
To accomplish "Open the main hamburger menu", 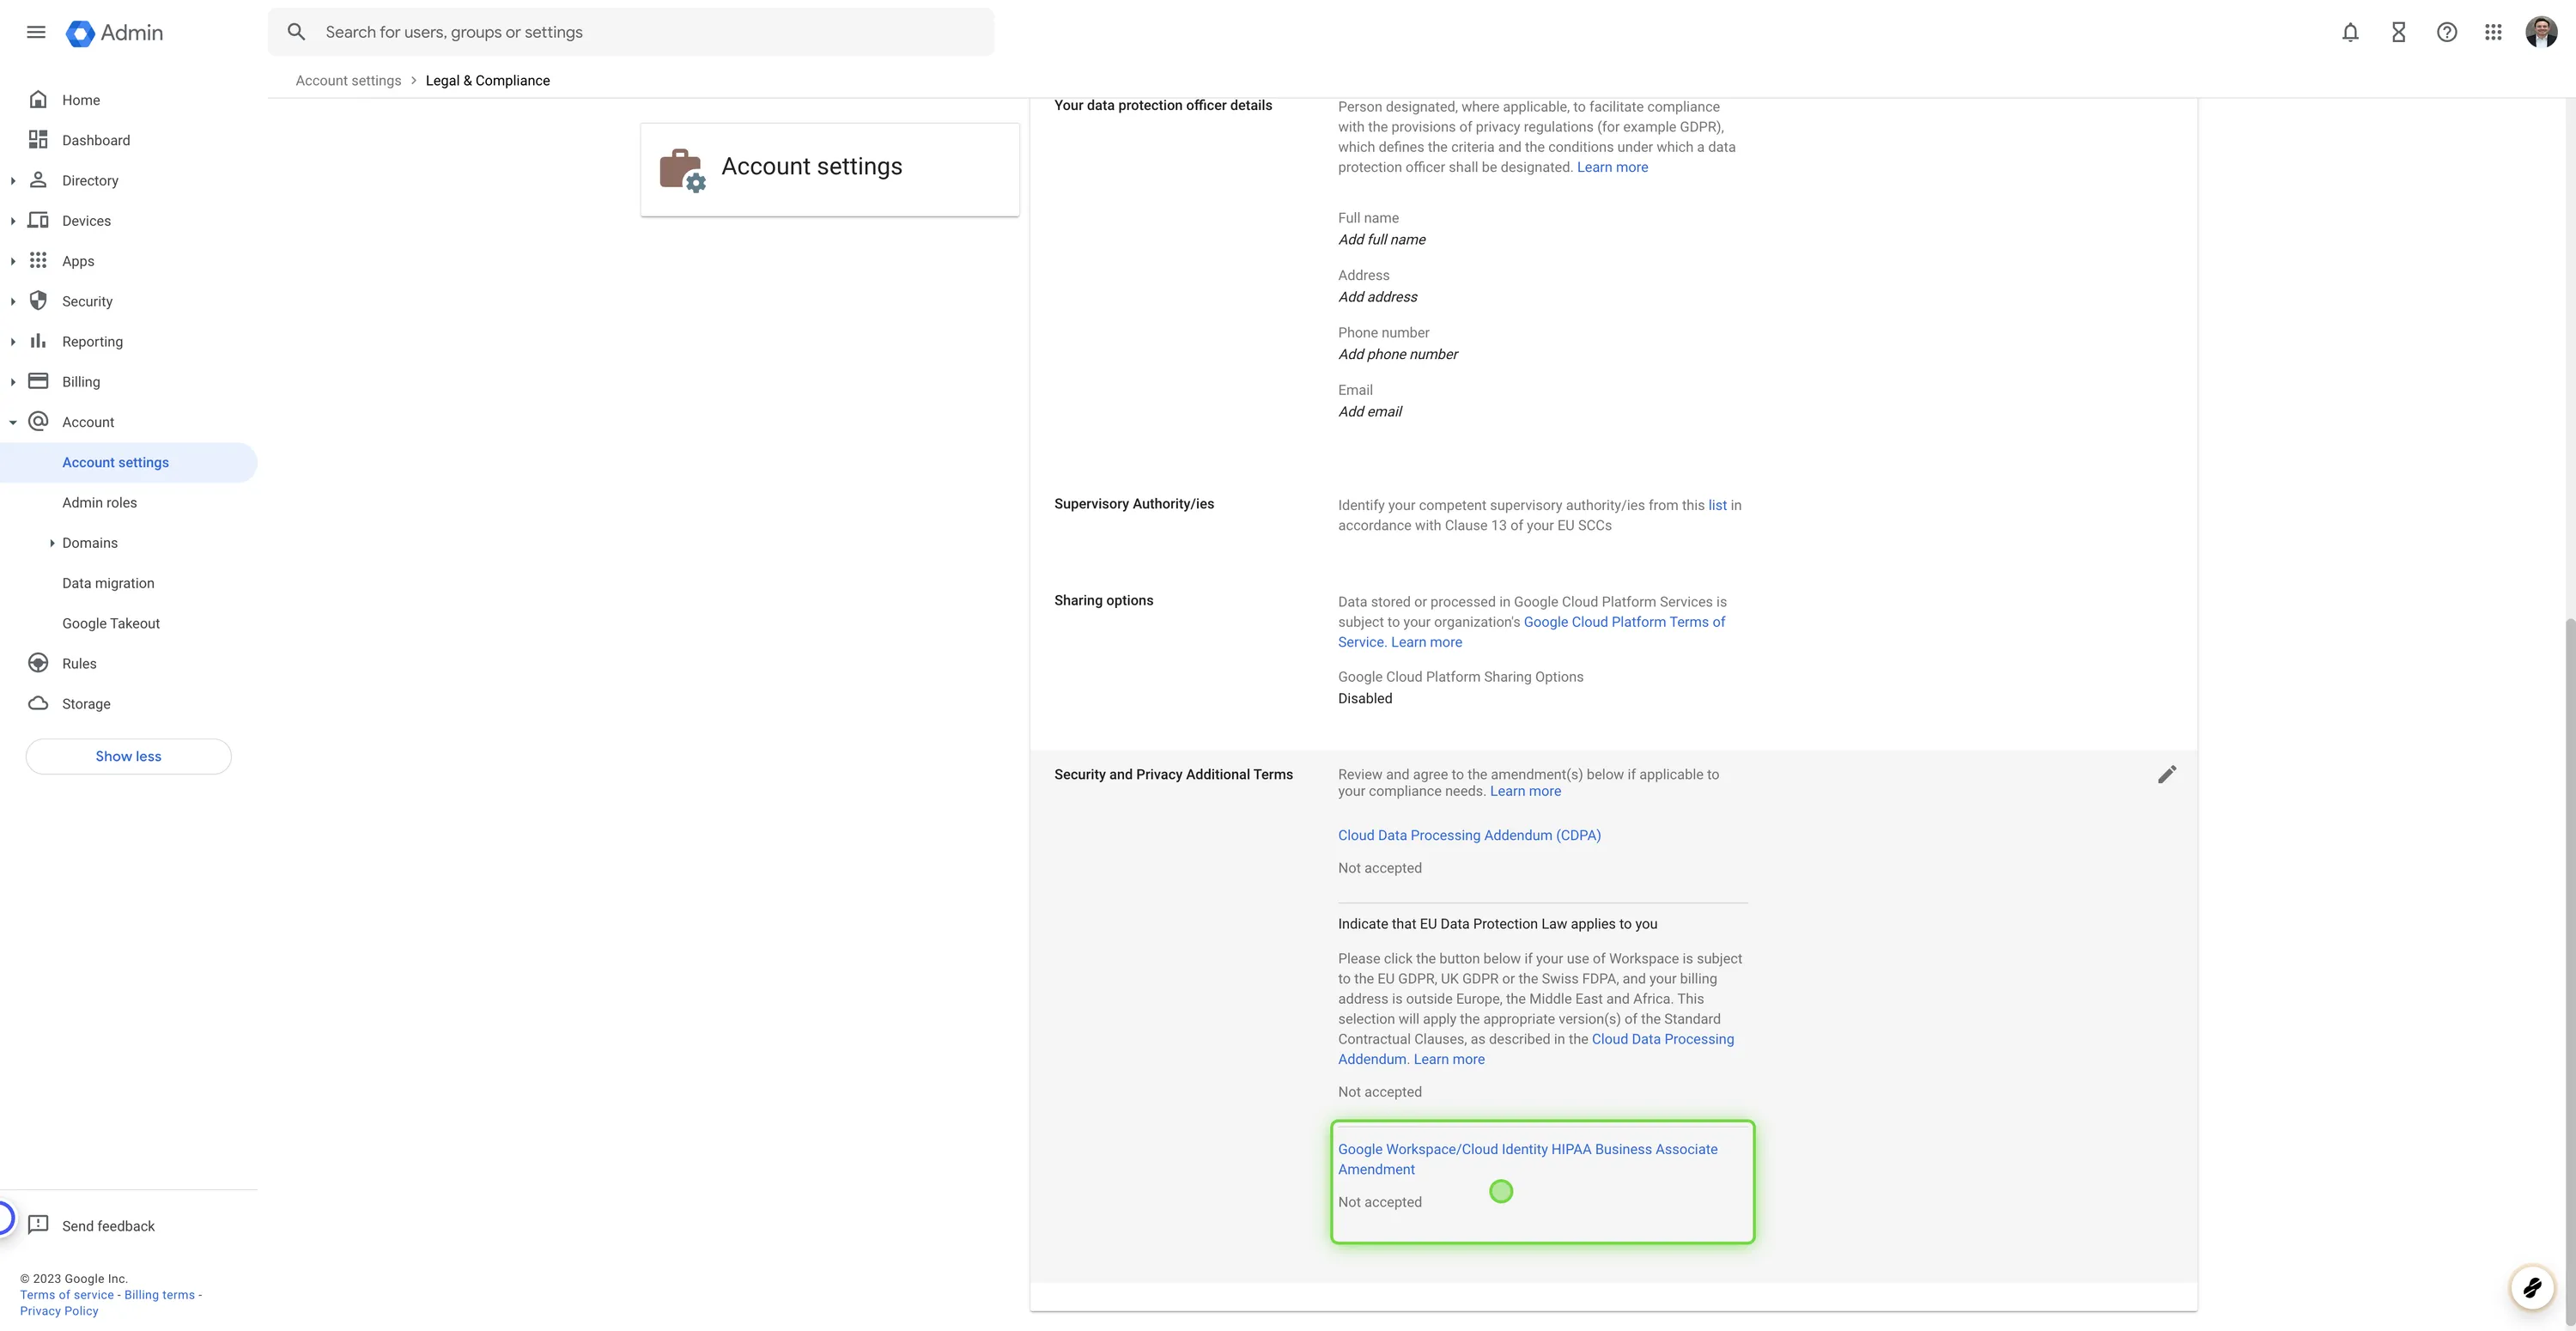I will tap(36, 32).
